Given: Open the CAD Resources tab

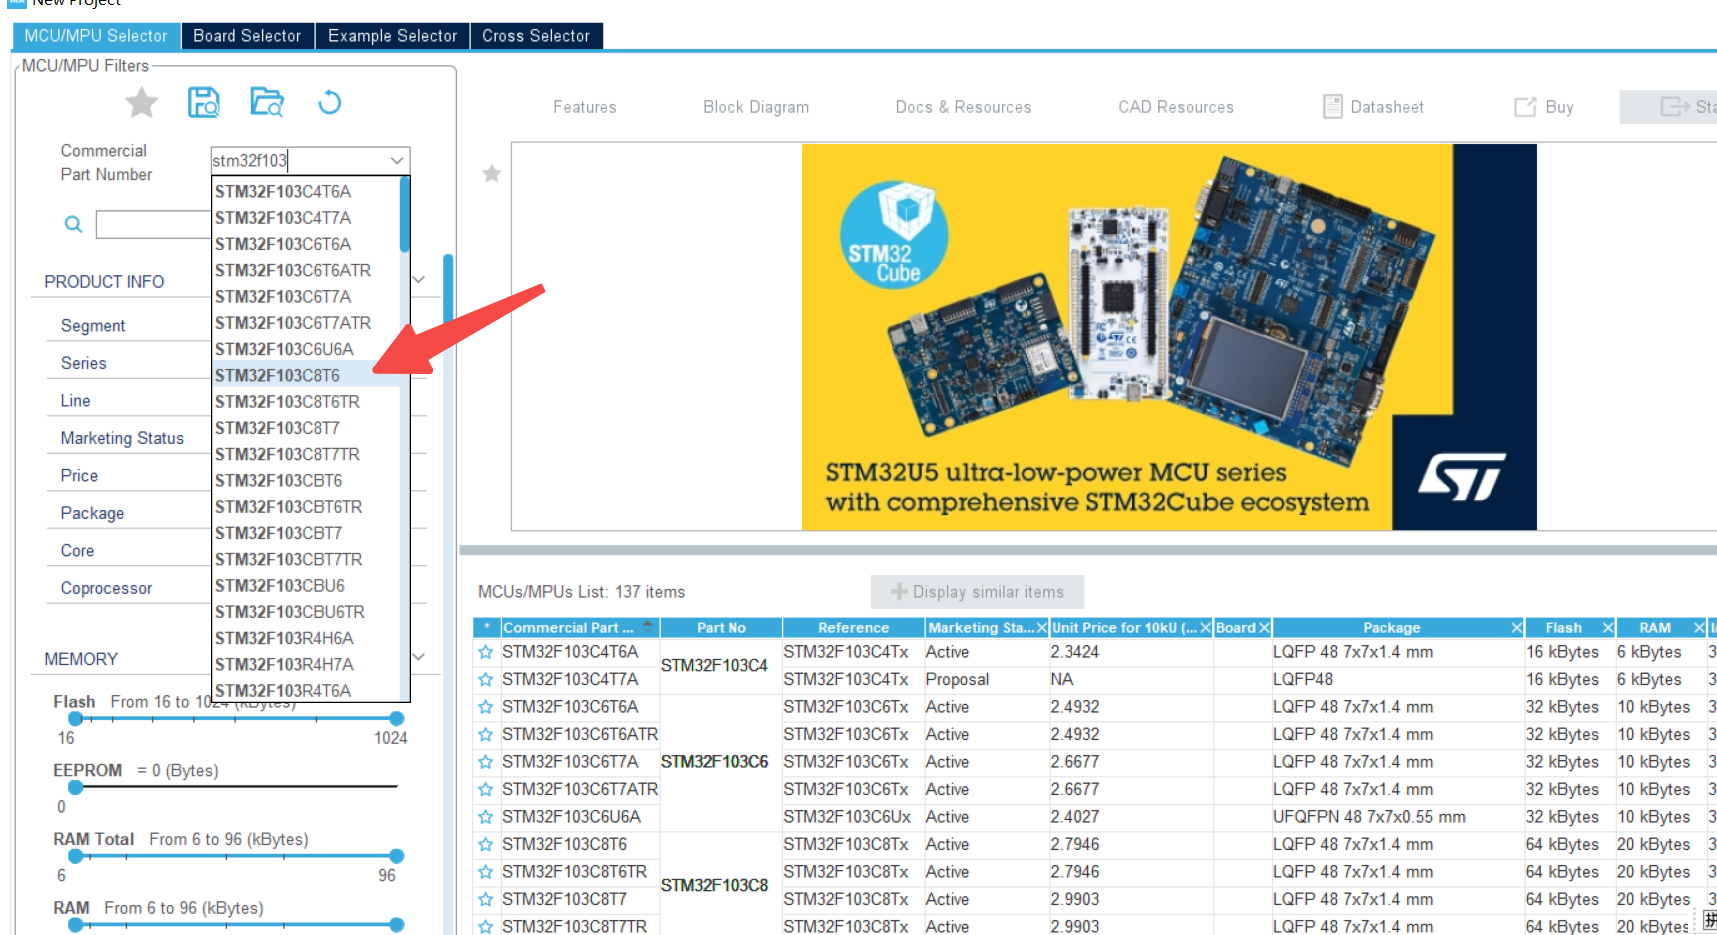Looking at the screenshot, I should (x=1176, y=107).
